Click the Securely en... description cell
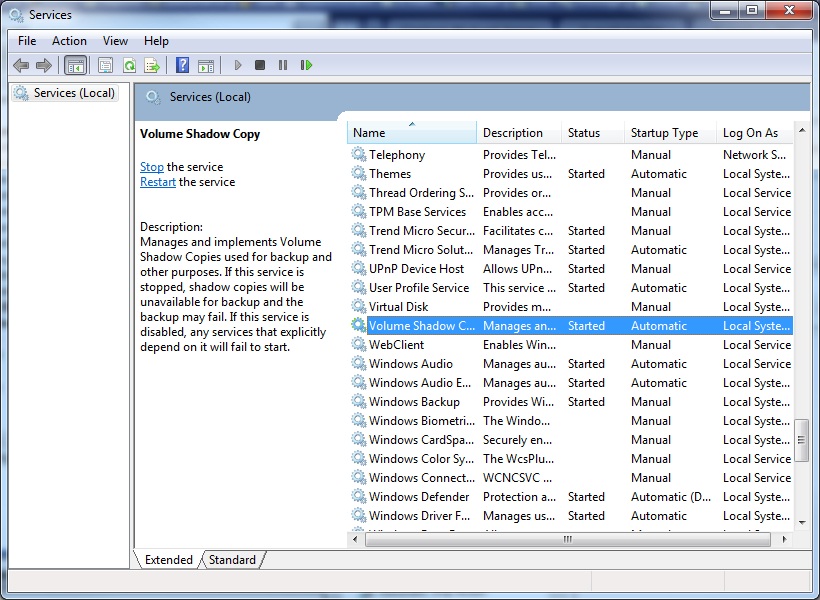The height and width of the screenshot is (600, 820). point(517,440)
